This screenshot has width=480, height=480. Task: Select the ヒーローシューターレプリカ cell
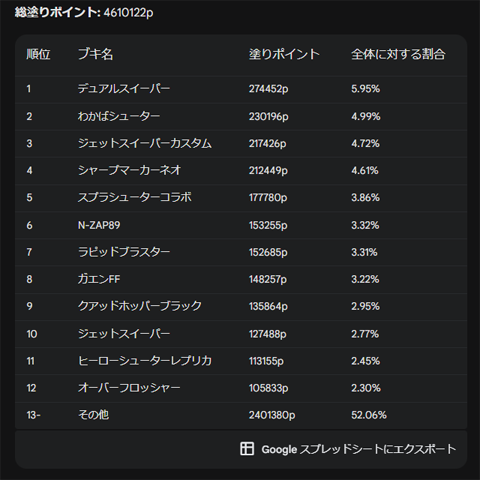click(x=145, y=361)
